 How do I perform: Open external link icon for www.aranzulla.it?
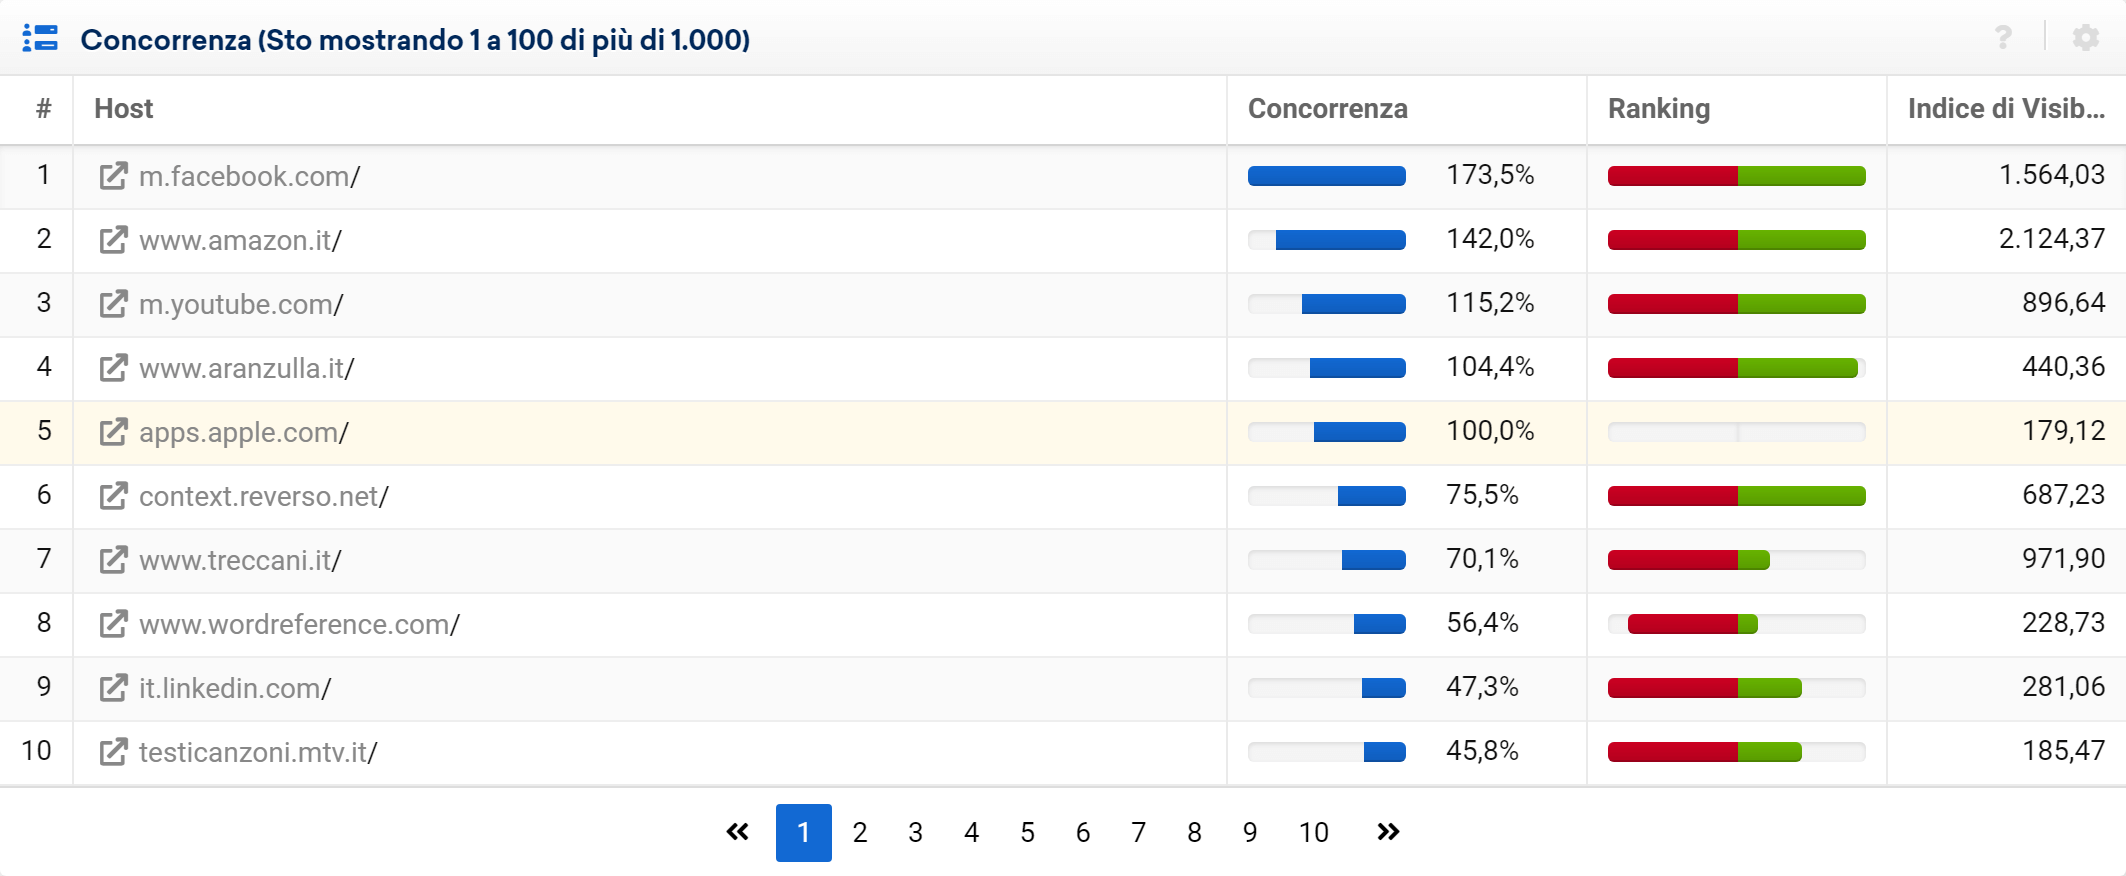pos(113,368)
